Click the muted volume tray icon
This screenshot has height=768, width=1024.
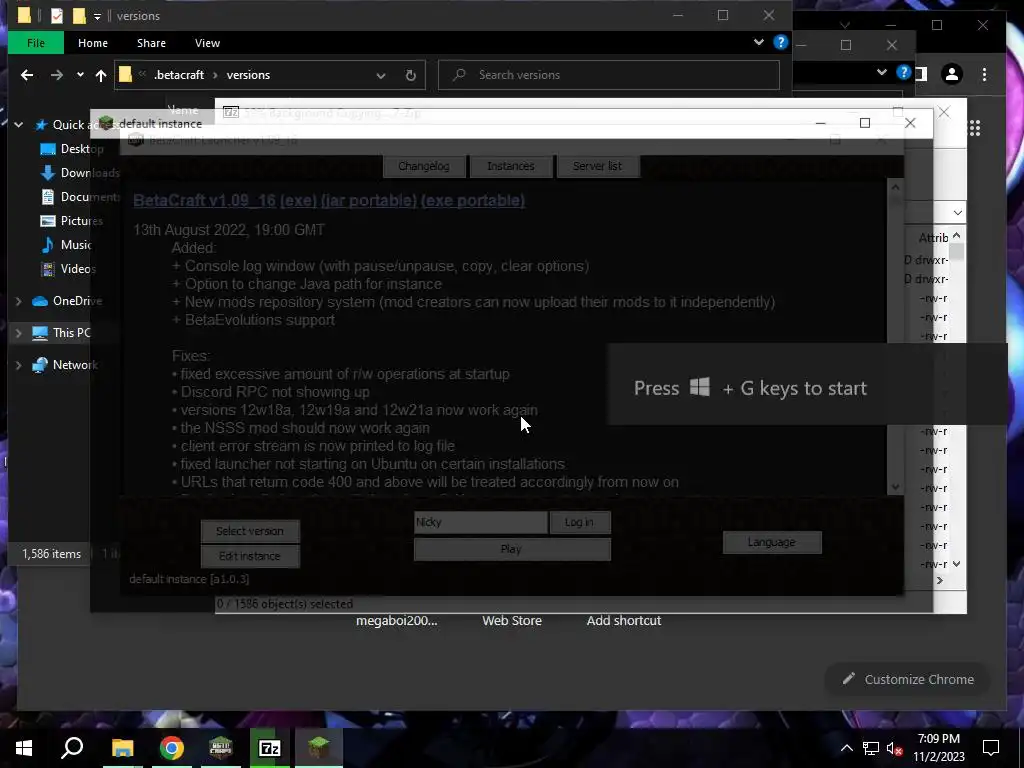894,748
